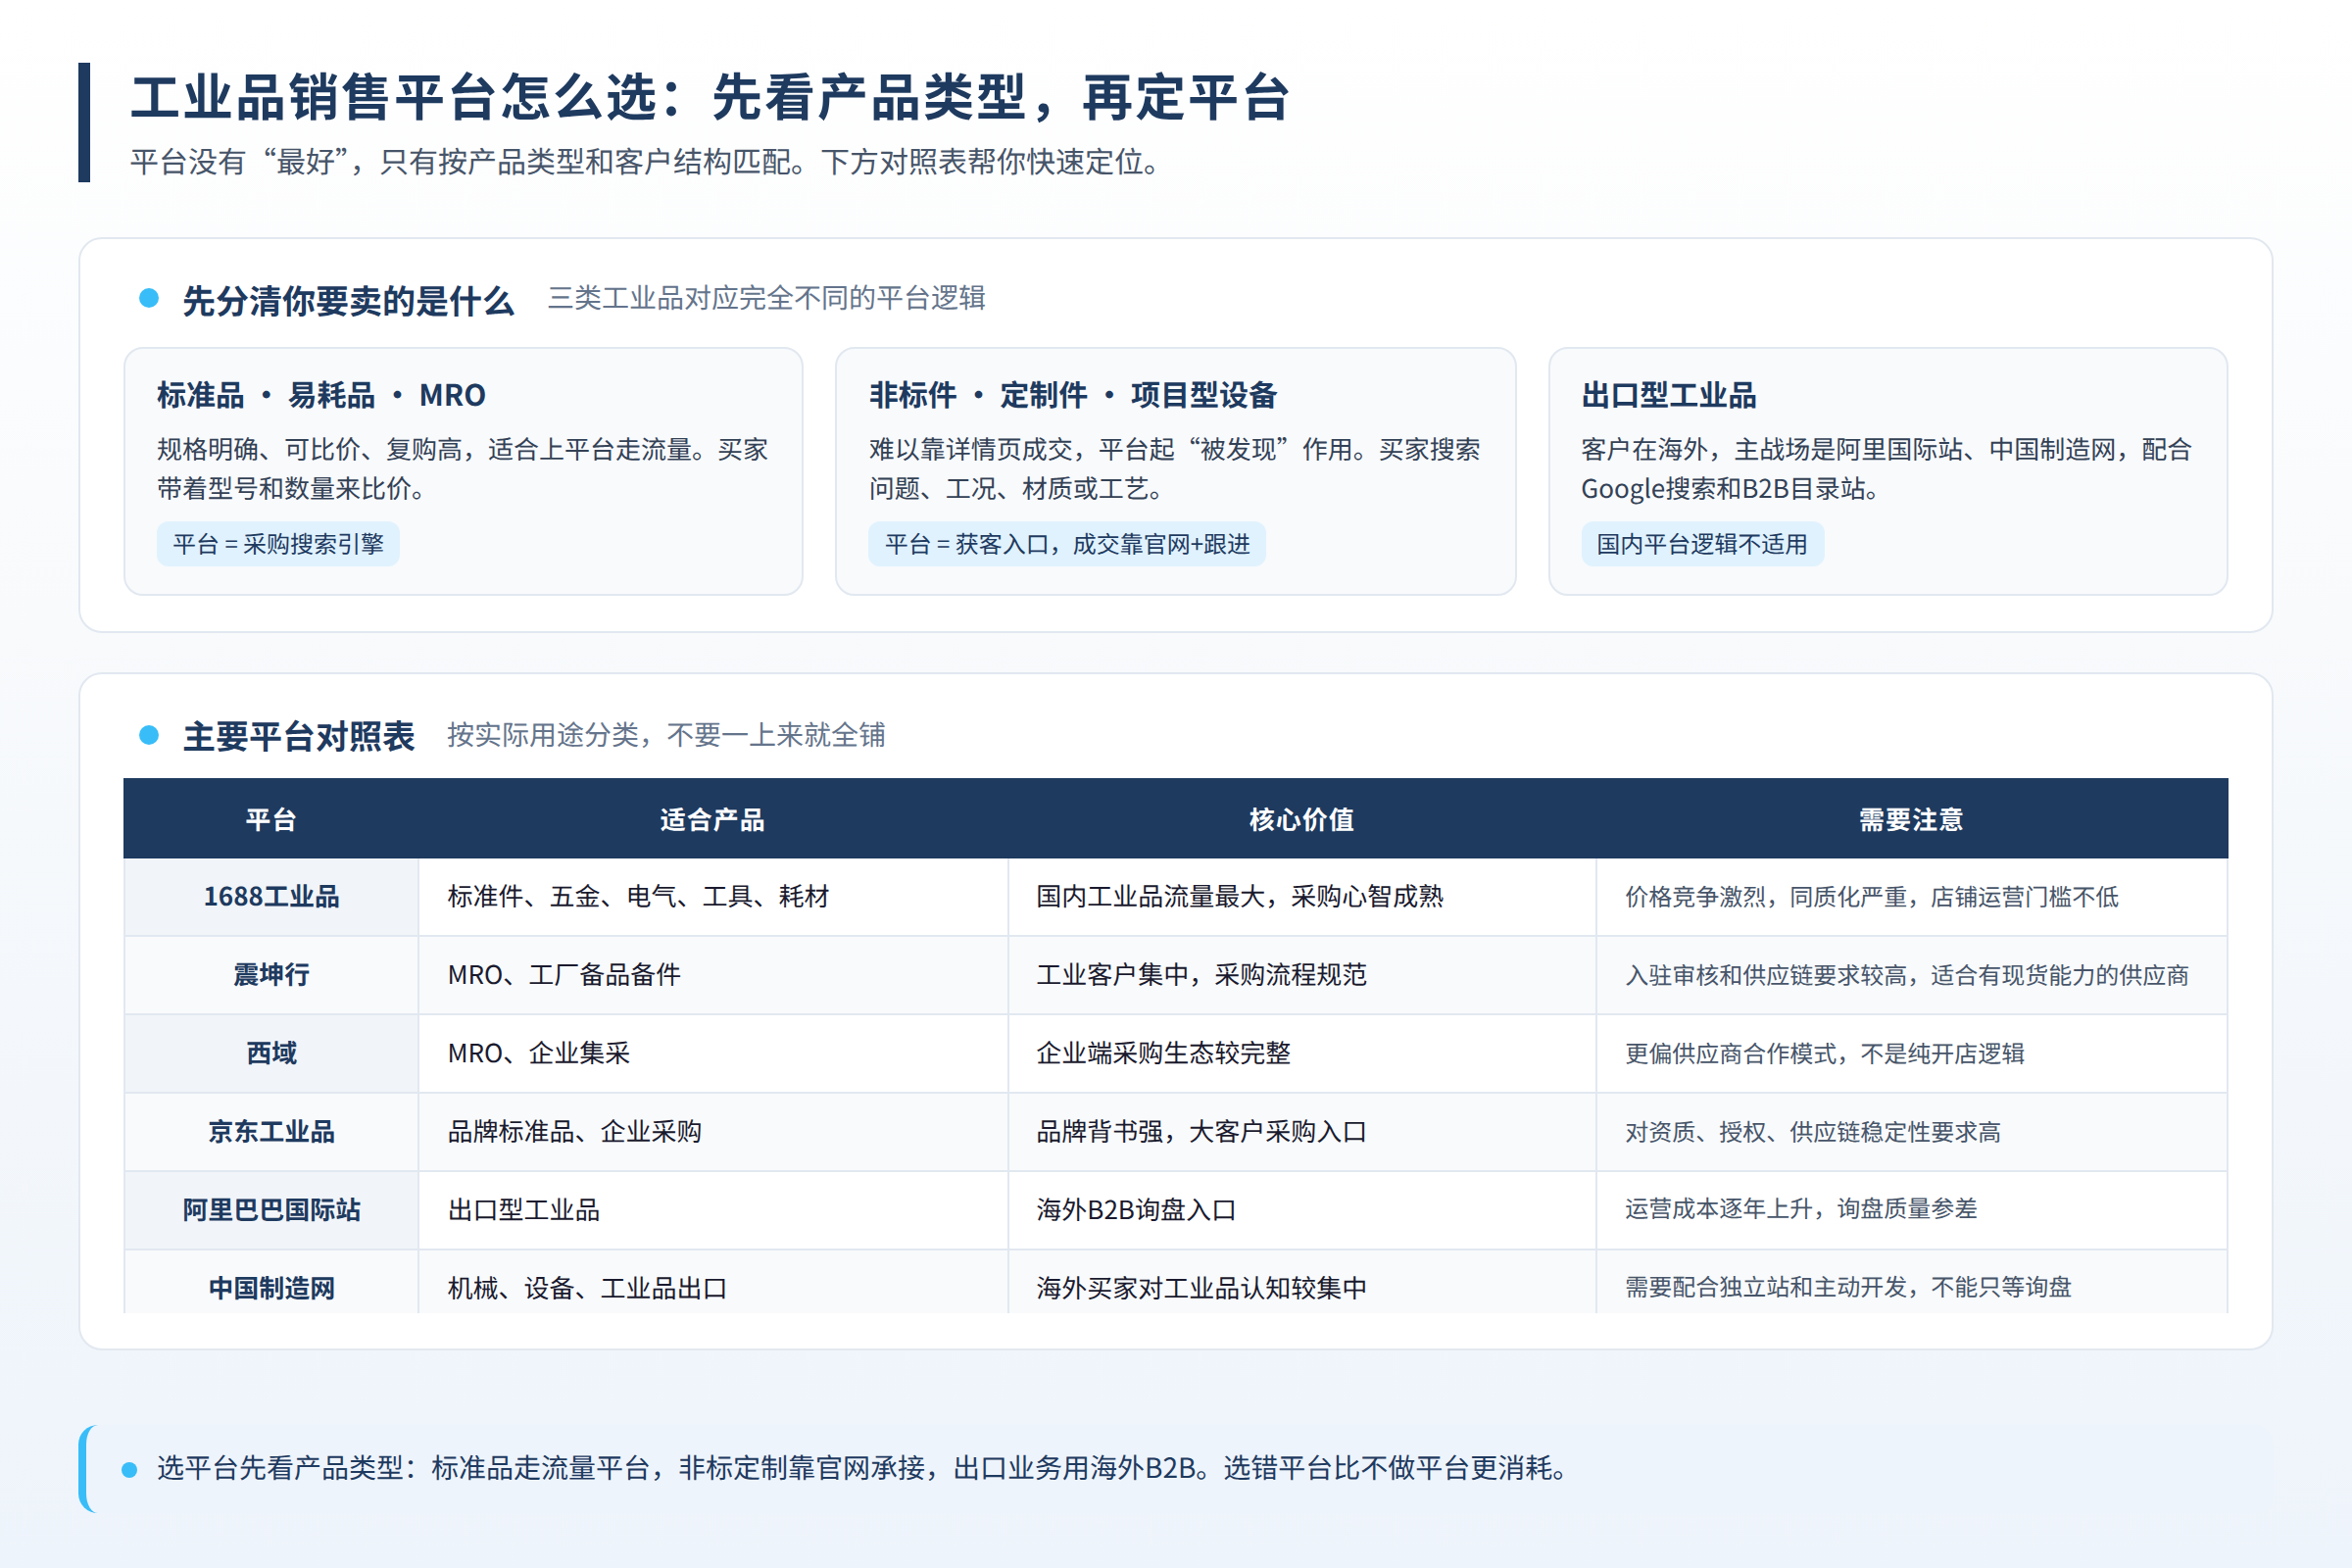Select the 1688工业品 row name
This screenshot has height=1568, width=2352.
click(271, 897)
